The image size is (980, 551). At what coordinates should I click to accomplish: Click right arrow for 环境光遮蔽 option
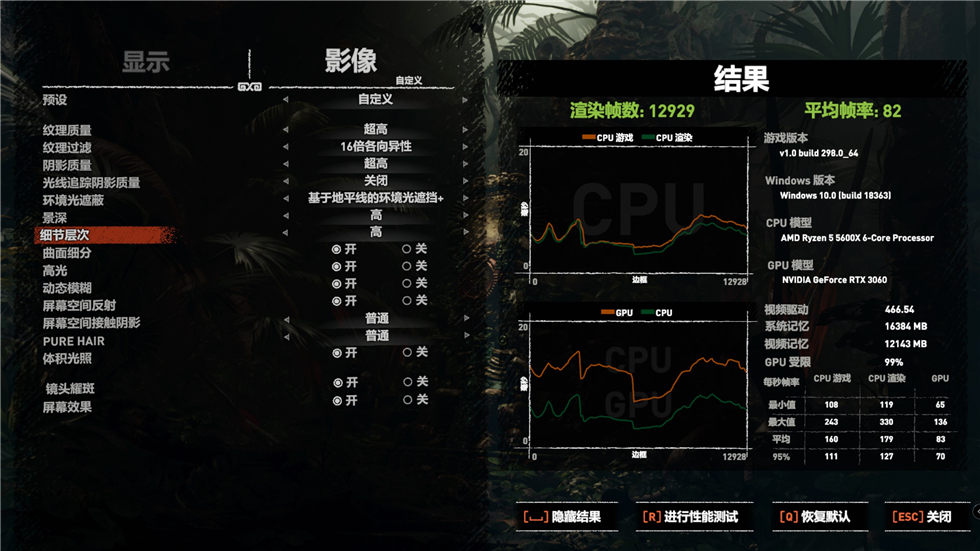465,198
